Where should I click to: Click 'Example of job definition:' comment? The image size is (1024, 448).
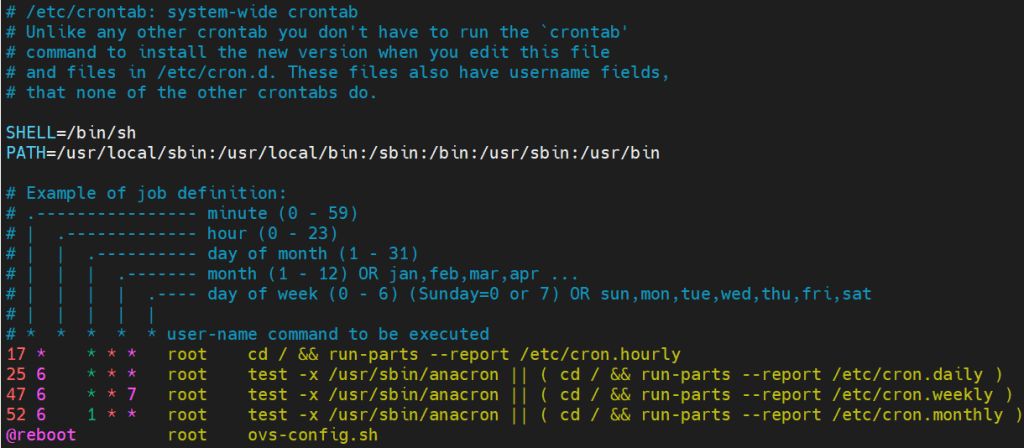[156, 193]
